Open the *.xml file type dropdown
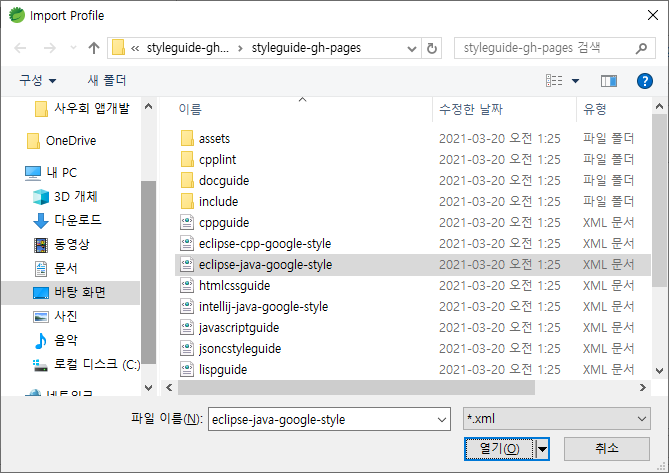This screenshot has height=473, width=669. pyautogui.click(x=557, y=419)
